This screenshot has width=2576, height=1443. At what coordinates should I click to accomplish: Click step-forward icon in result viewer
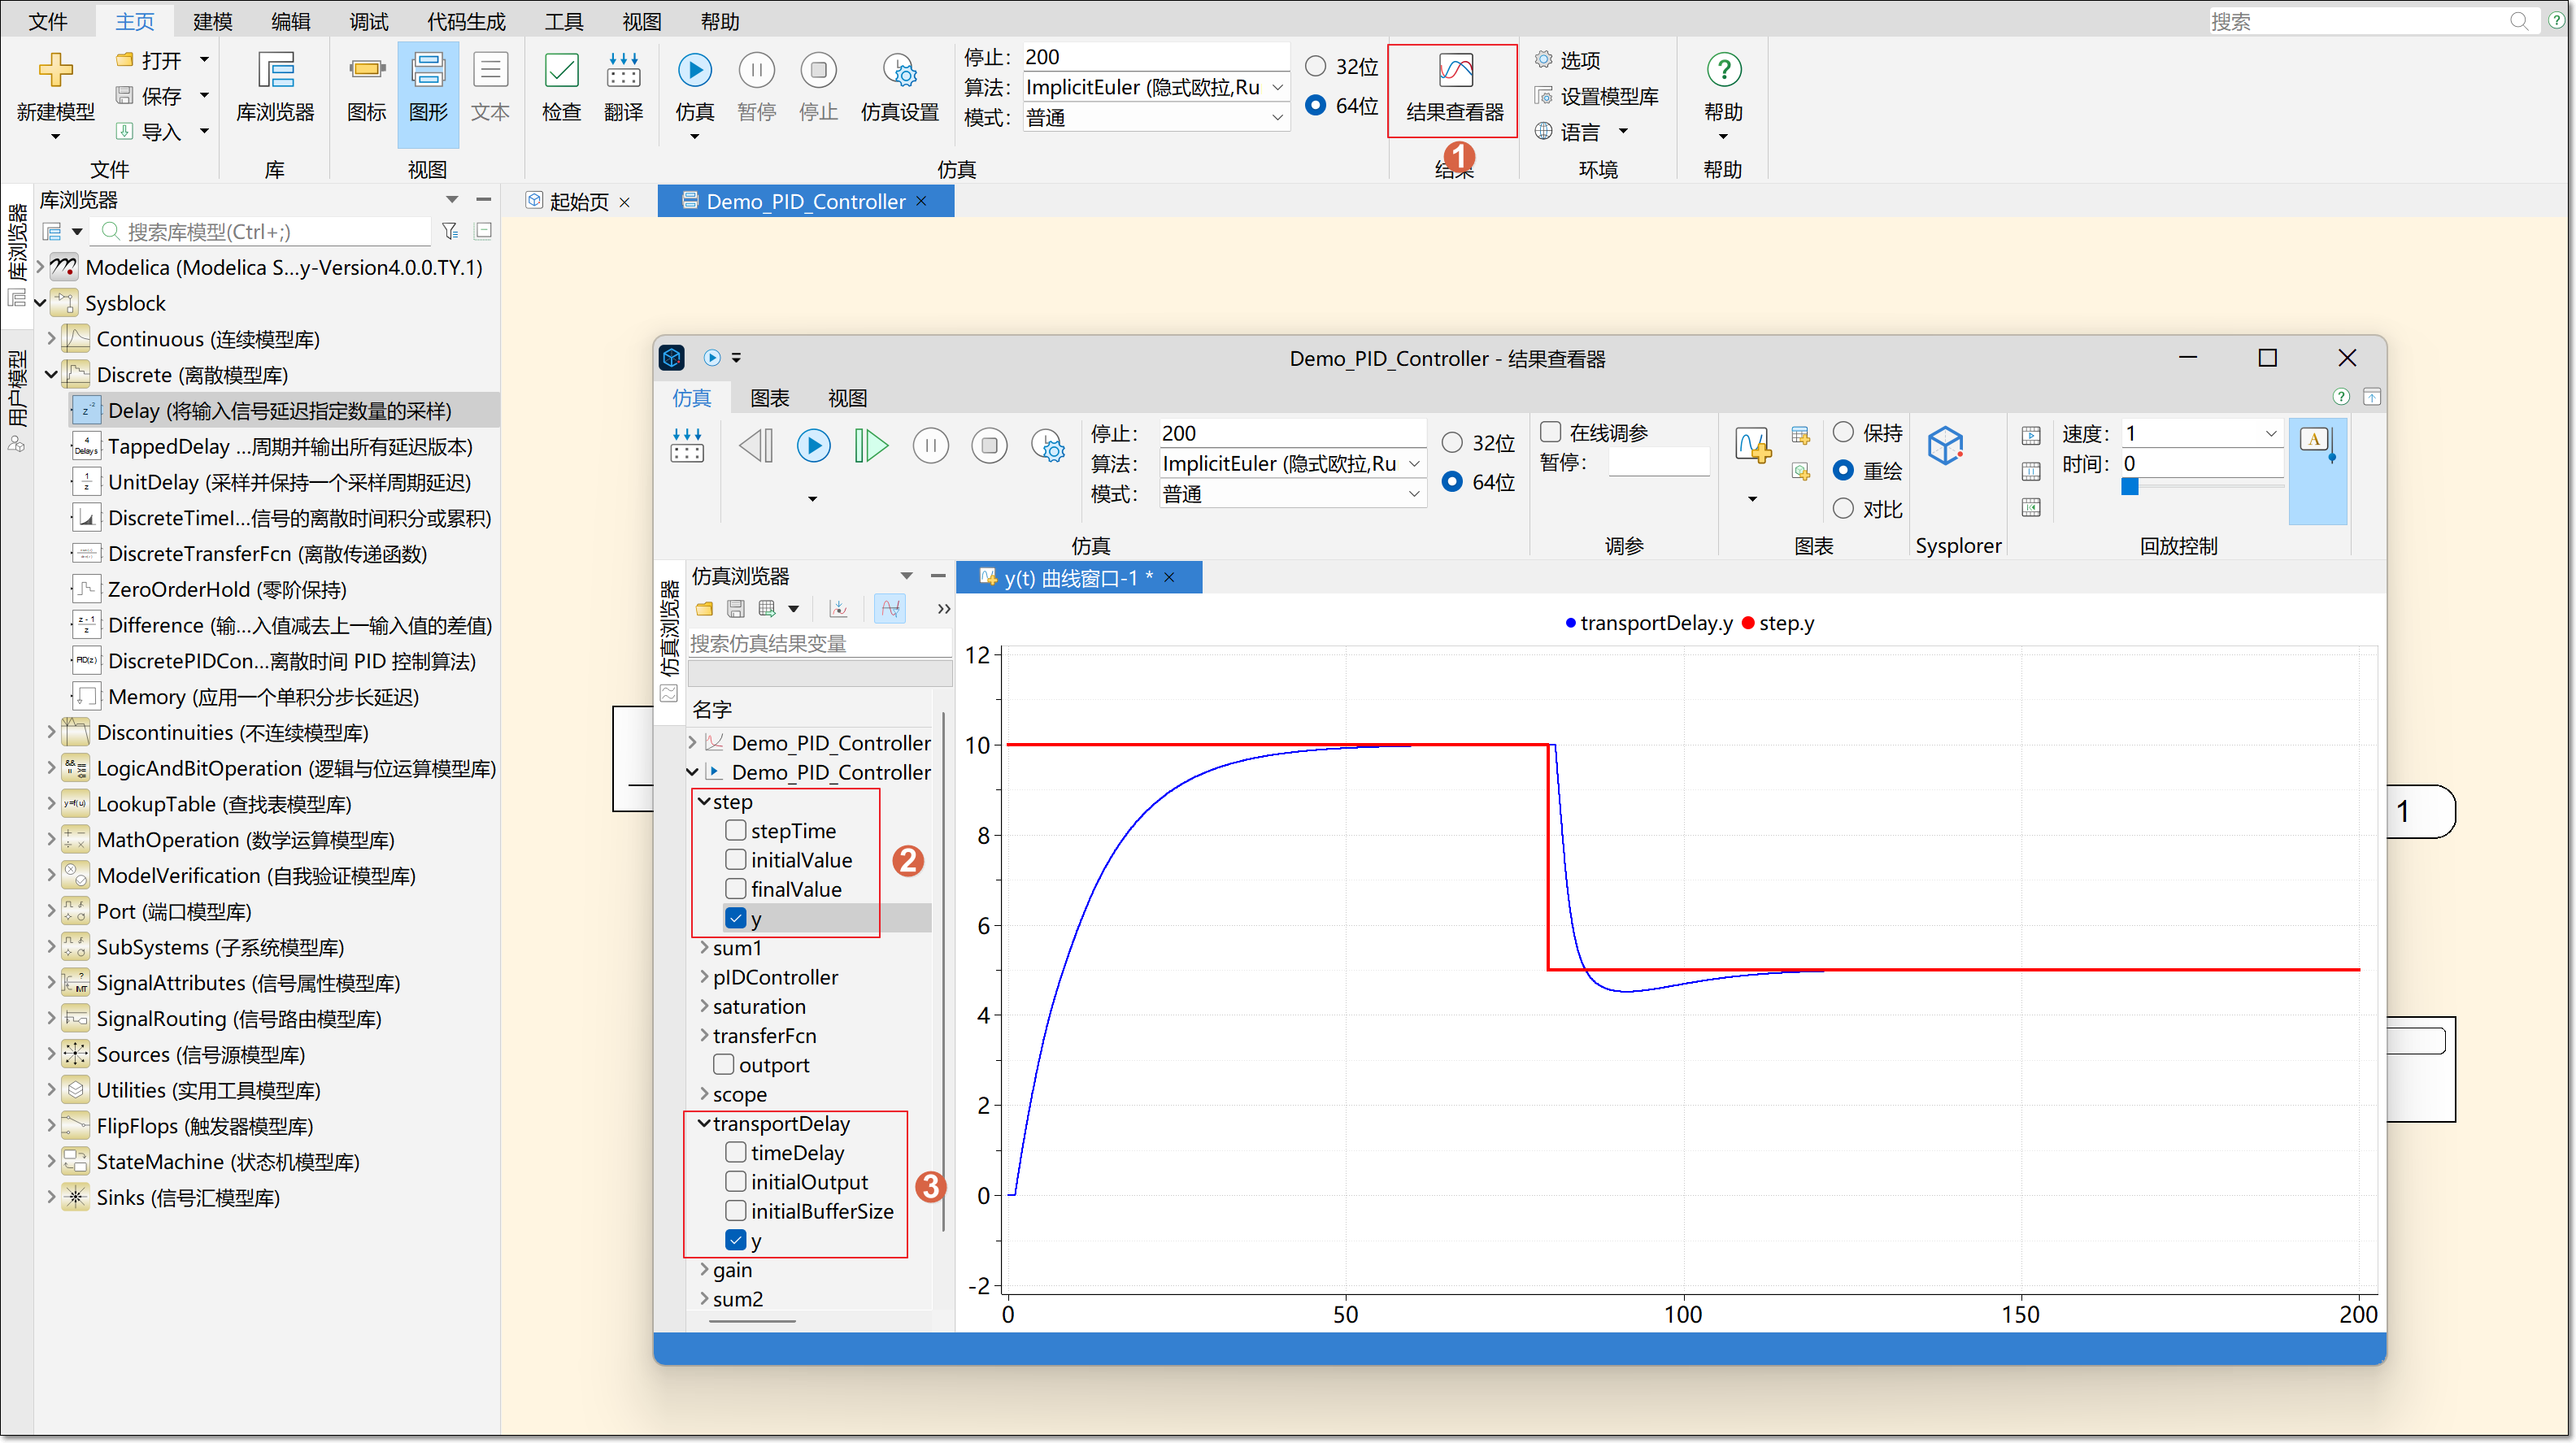[871, 446]
